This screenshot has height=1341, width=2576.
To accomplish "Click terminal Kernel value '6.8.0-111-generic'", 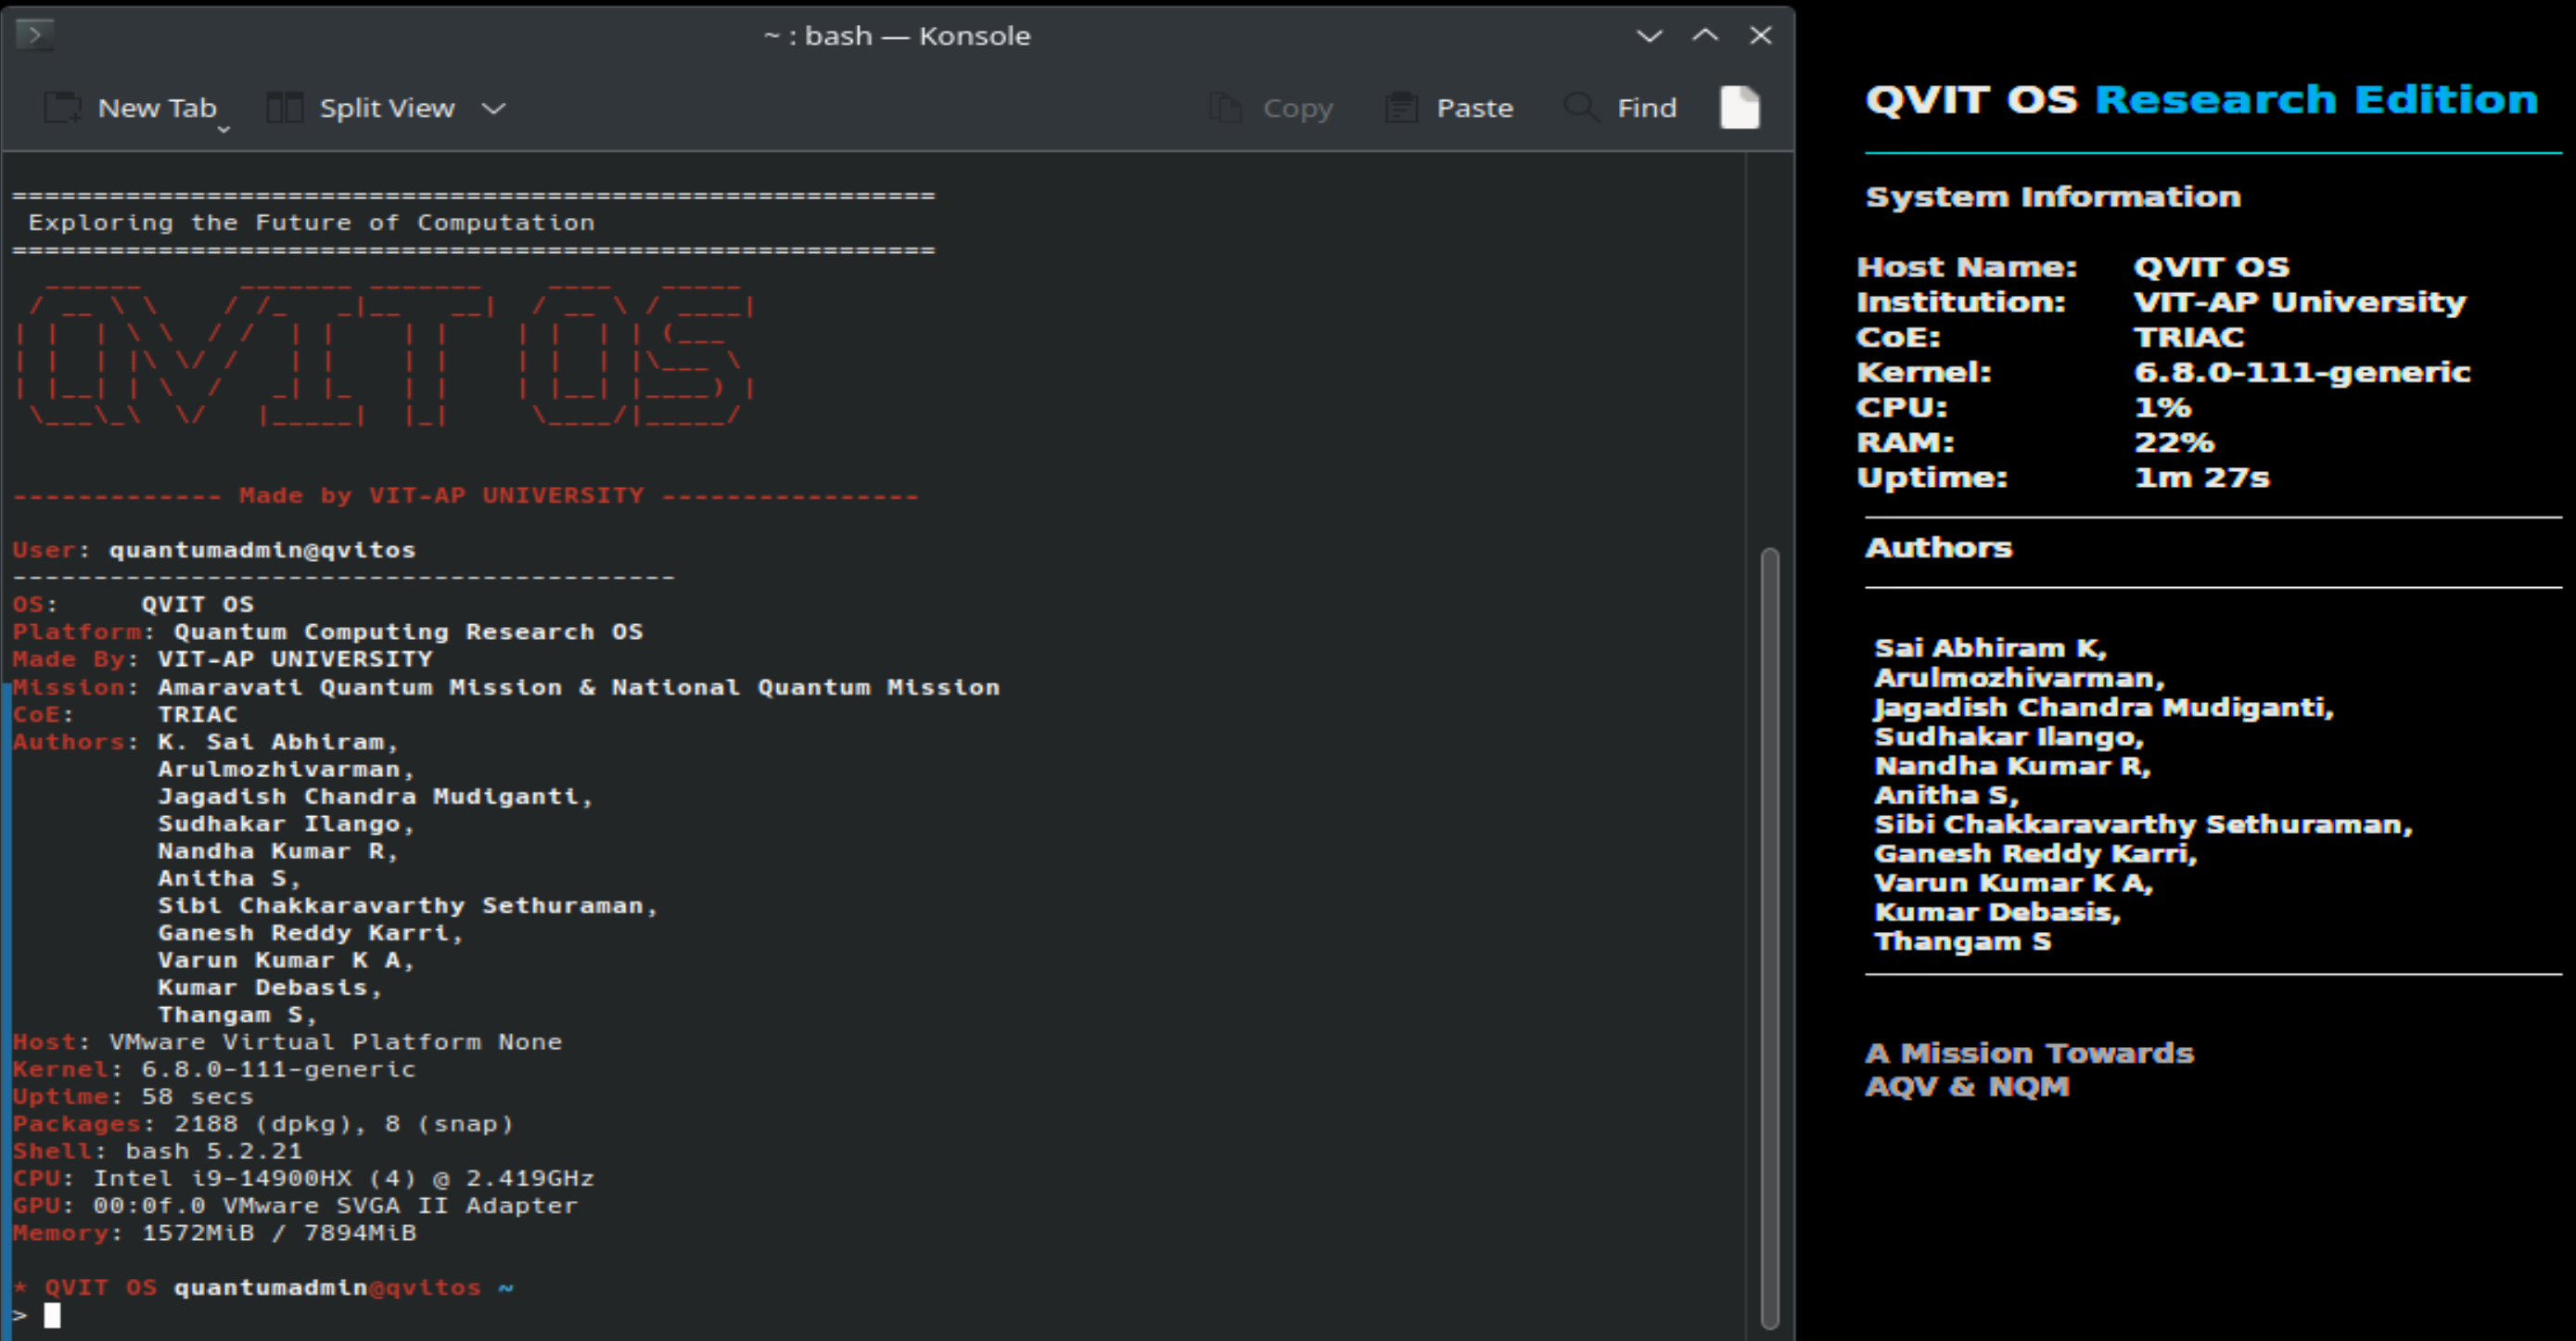I will point(278,1069).
